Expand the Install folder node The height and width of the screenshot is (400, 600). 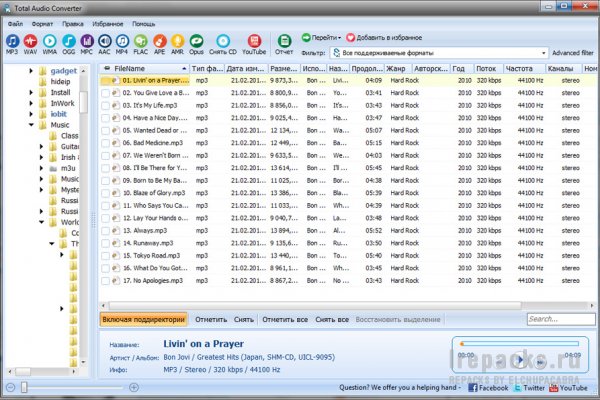[31, 92]
